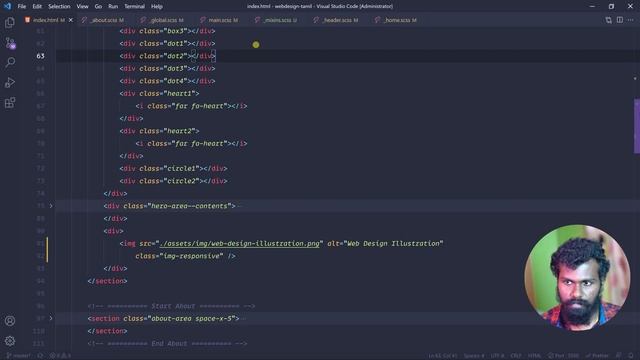Click the Spaces indentation selector
640x360 pixels.
tap(474, 356)
